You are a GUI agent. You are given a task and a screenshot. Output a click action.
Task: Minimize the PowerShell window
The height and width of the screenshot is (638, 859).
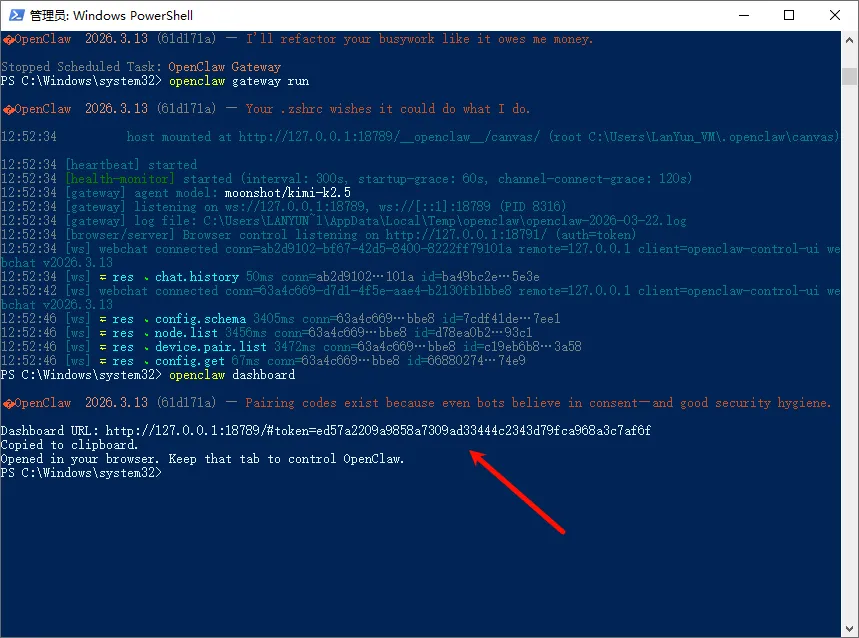tap(742, 15)
